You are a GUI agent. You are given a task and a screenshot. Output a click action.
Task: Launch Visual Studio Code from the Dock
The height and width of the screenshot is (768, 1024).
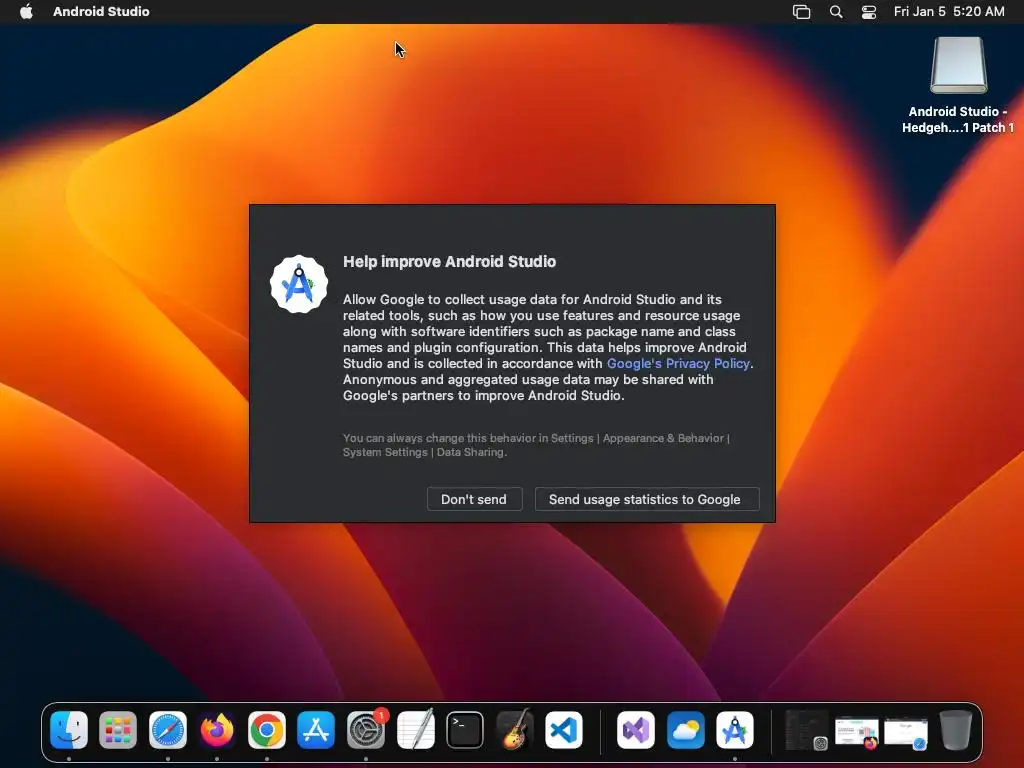(x=564, y=729)
